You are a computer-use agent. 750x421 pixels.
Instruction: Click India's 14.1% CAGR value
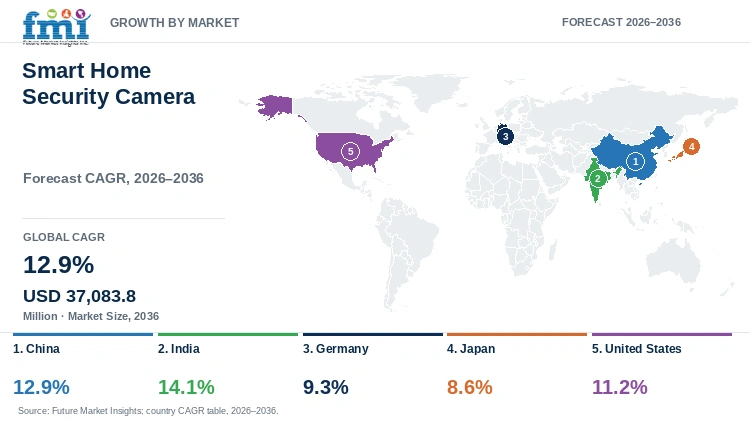186,387
